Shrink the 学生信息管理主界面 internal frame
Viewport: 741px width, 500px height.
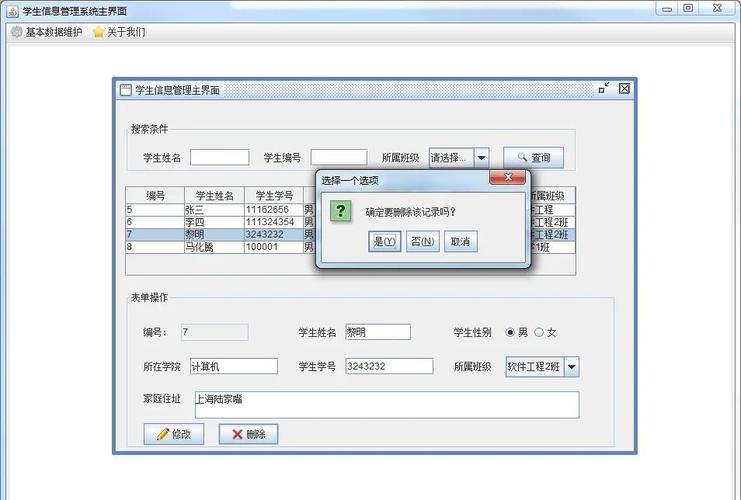pos(603,88)
